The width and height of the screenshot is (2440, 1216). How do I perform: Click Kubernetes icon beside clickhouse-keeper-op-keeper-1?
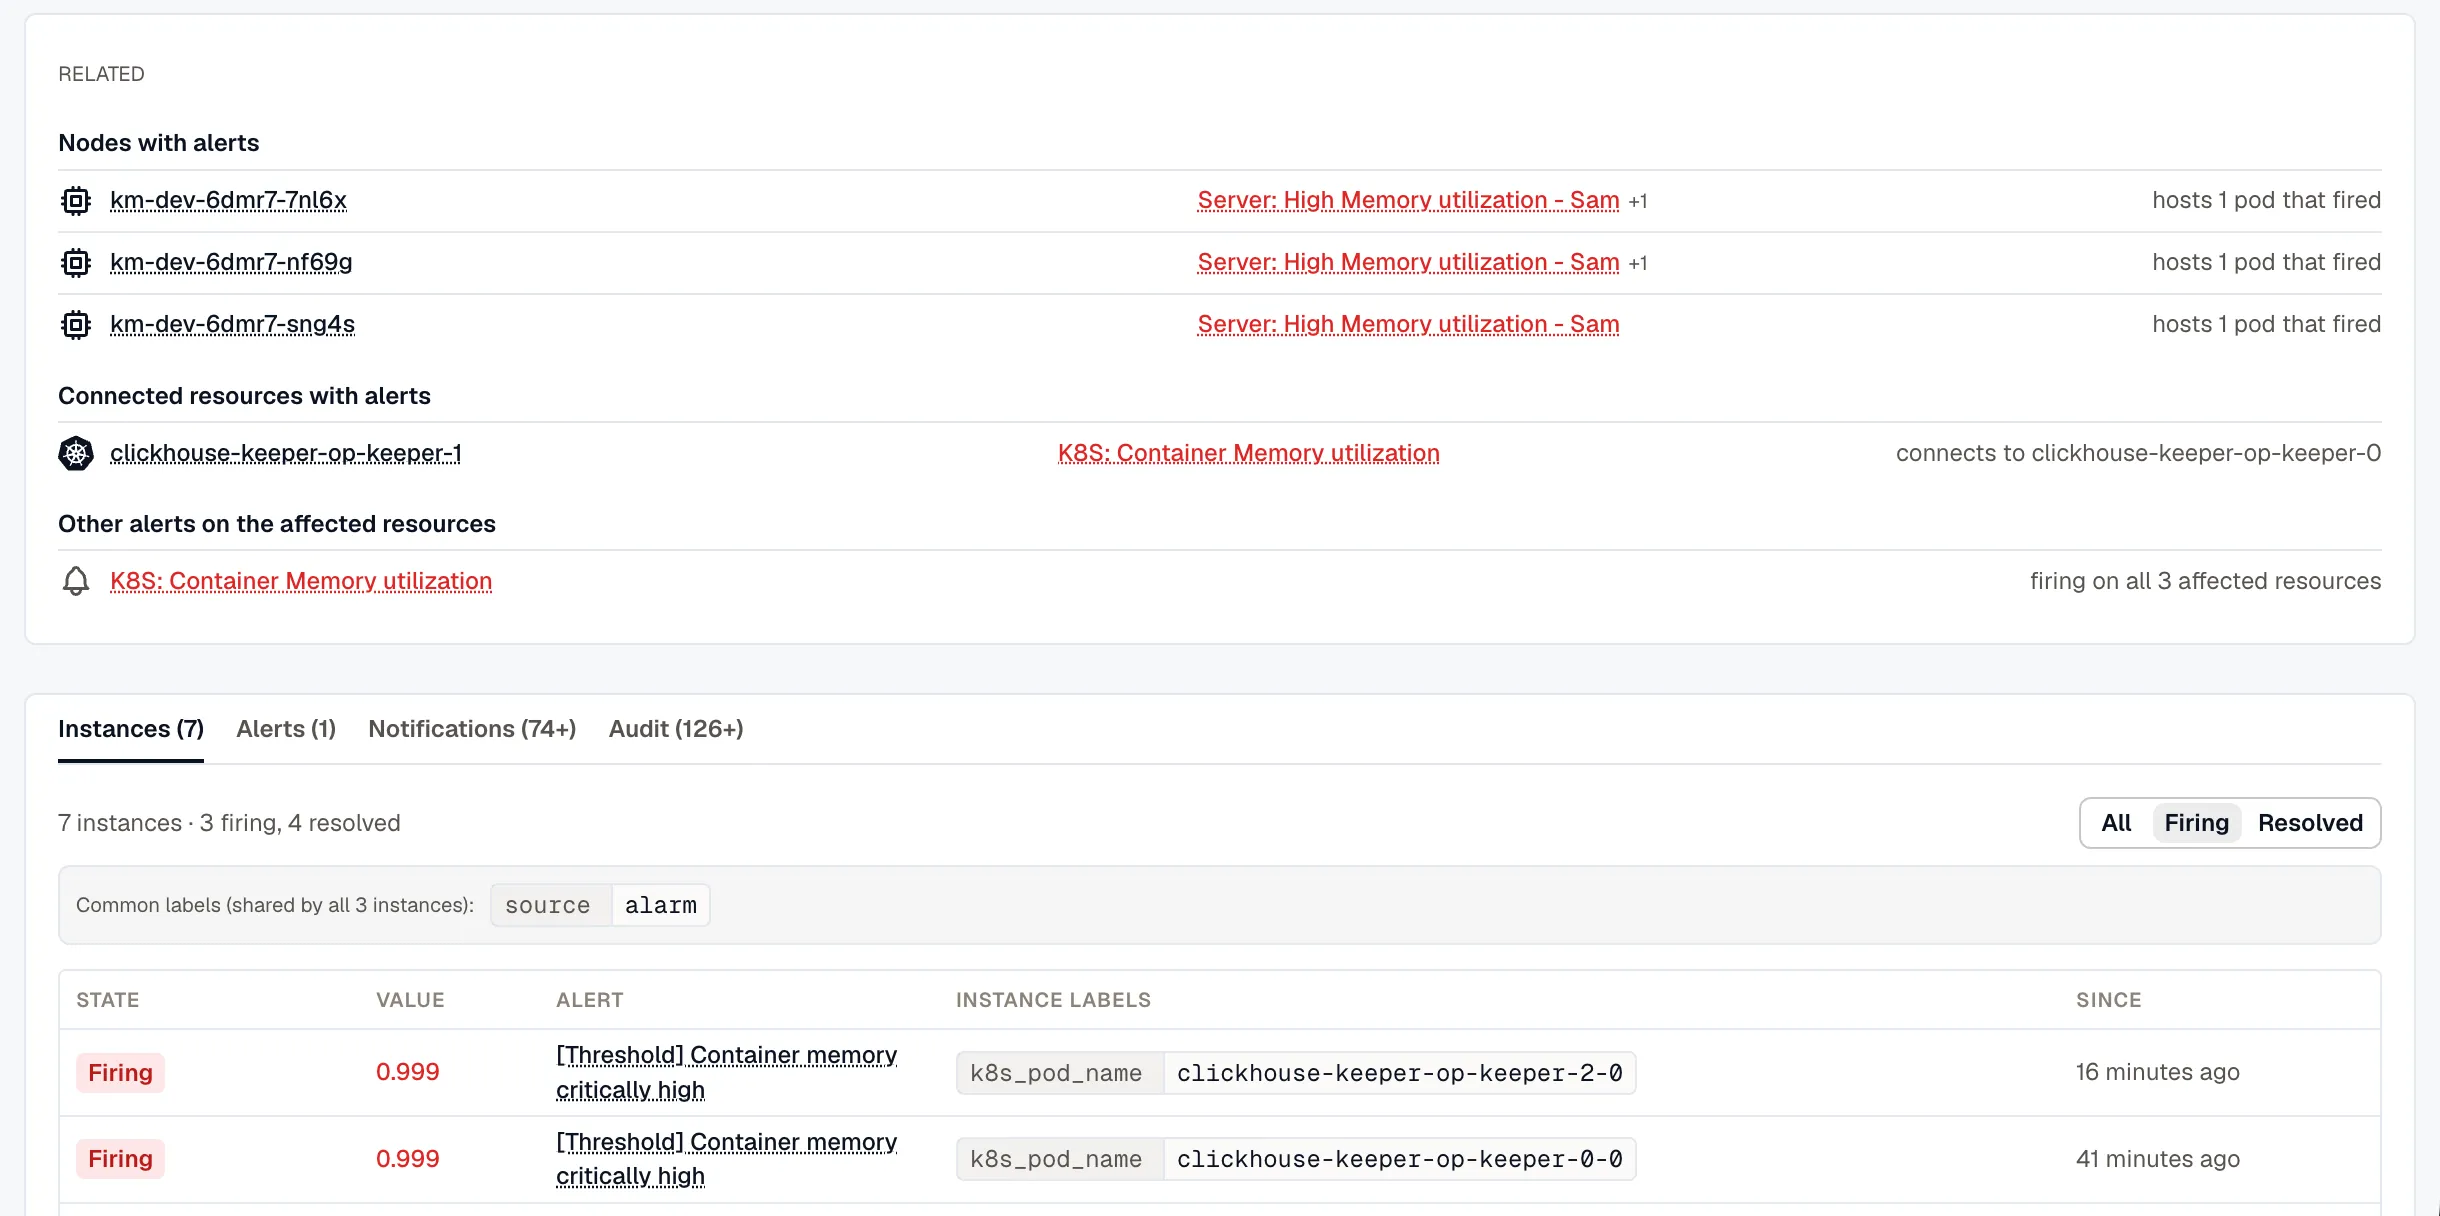pyautogui.click(x=76, y=454)
